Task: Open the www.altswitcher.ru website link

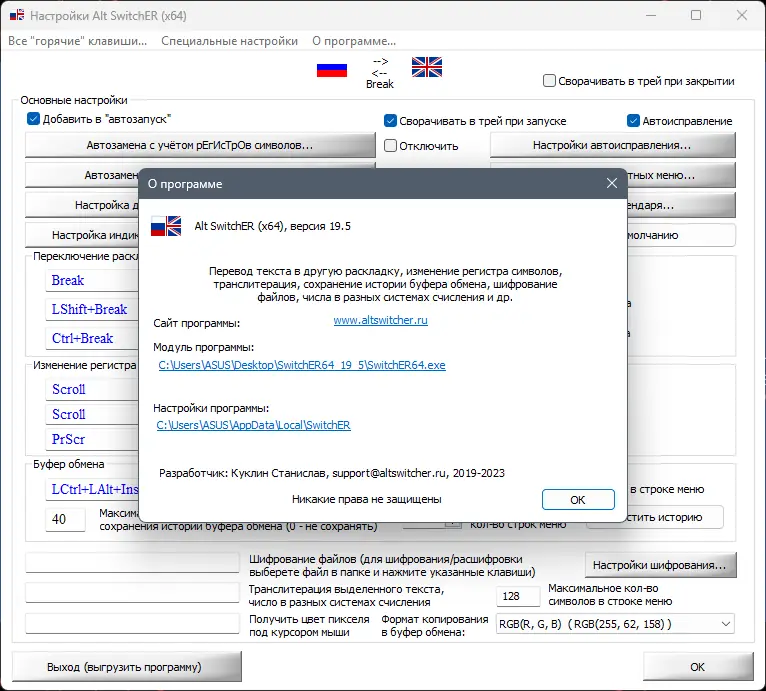Action: coord(381,320)
